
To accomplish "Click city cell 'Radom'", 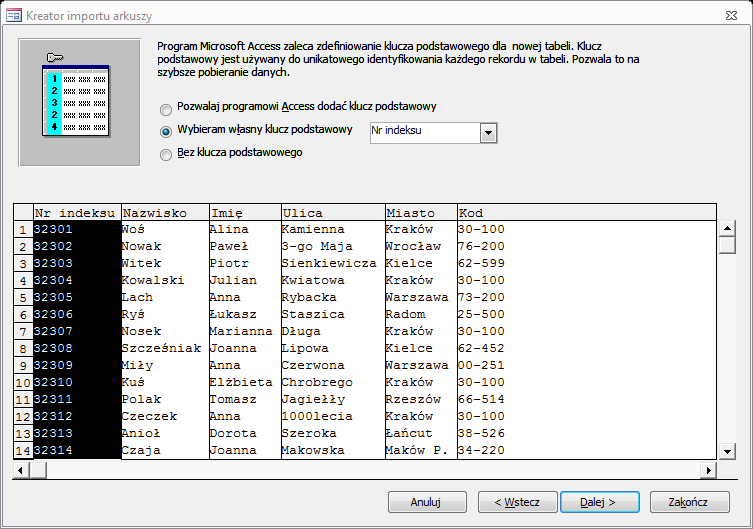I will click(421, 314).
